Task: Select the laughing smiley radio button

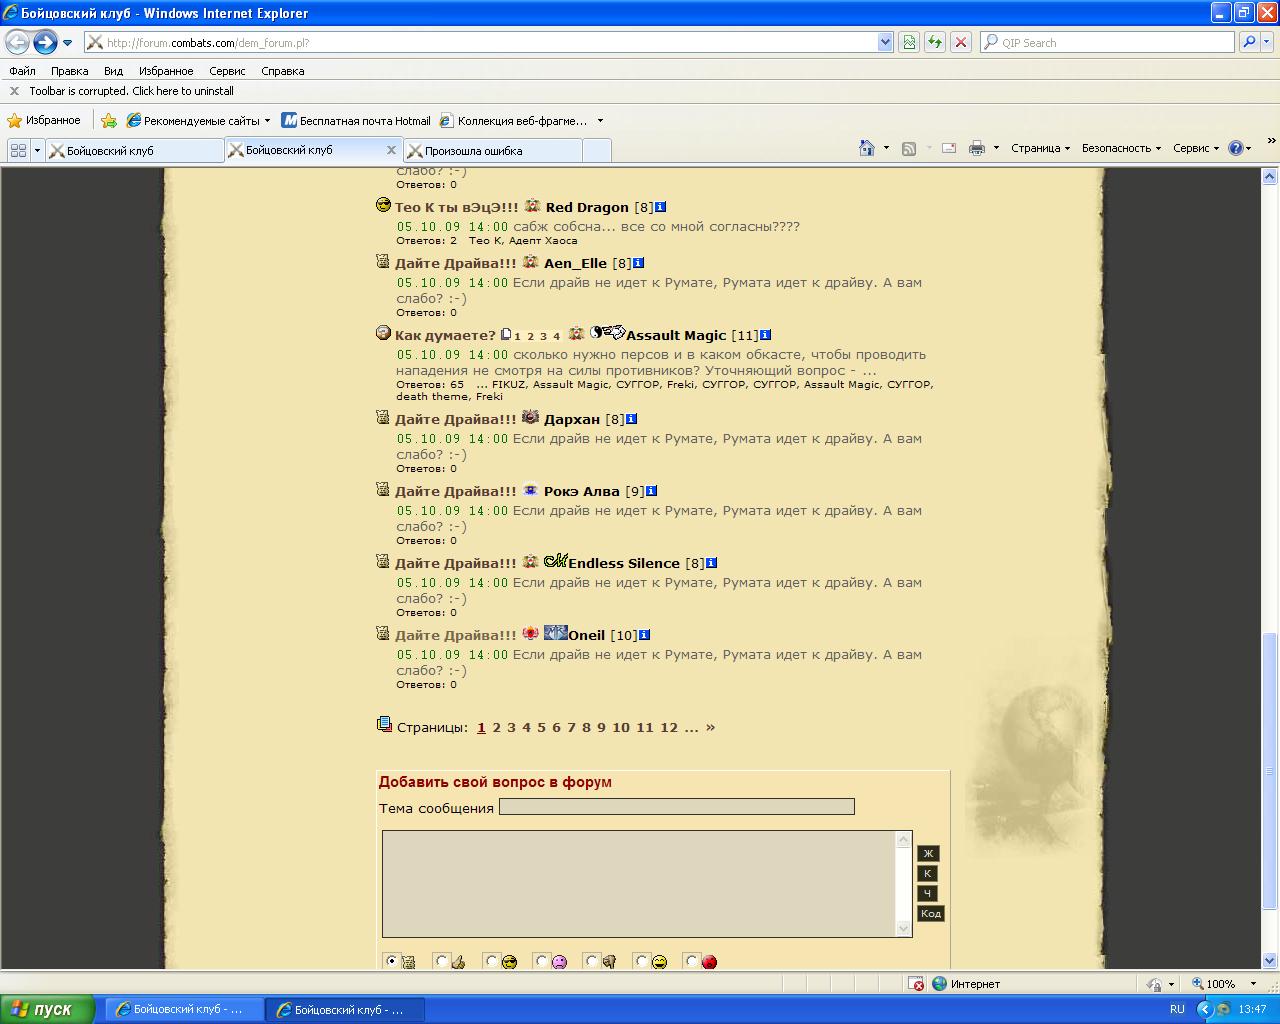Action: 641,961
